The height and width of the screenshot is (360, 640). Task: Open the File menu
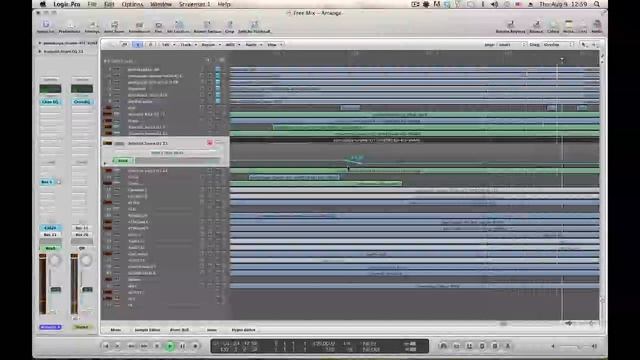[92, 4]
